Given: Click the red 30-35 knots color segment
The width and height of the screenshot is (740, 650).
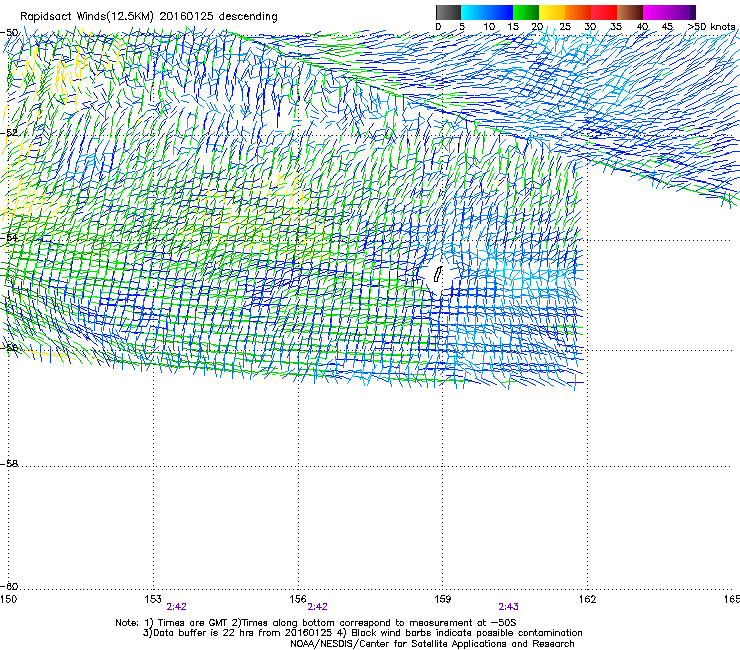Looking at the screenshot, I should coord(604,12).
